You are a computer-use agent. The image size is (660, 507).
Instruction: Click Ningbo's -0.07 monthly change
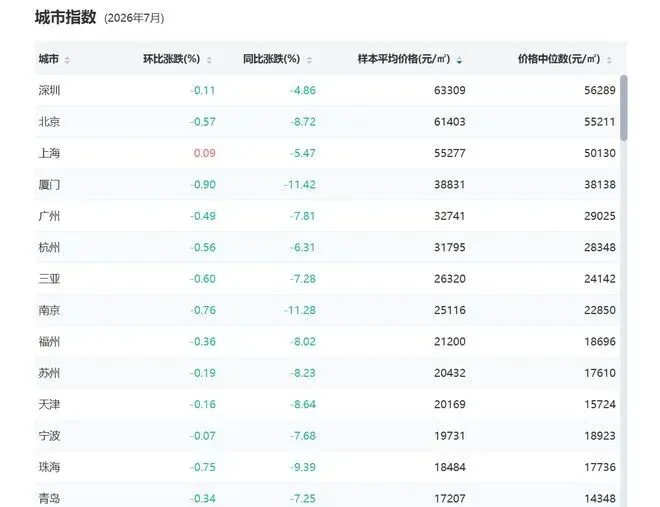coord(202,436)
